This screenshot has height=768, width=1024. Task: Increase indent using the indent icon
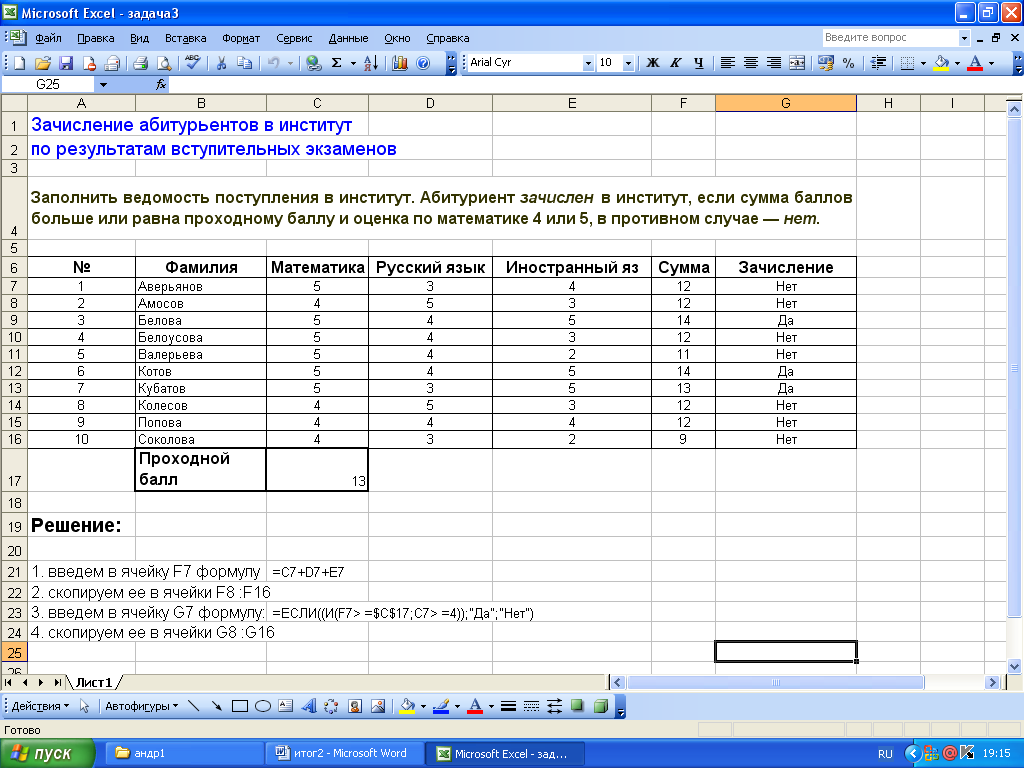tap(878, 63)
